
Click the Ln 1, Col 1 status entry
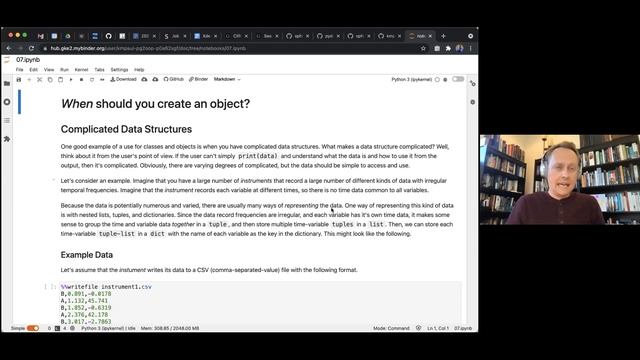point(438,328)
